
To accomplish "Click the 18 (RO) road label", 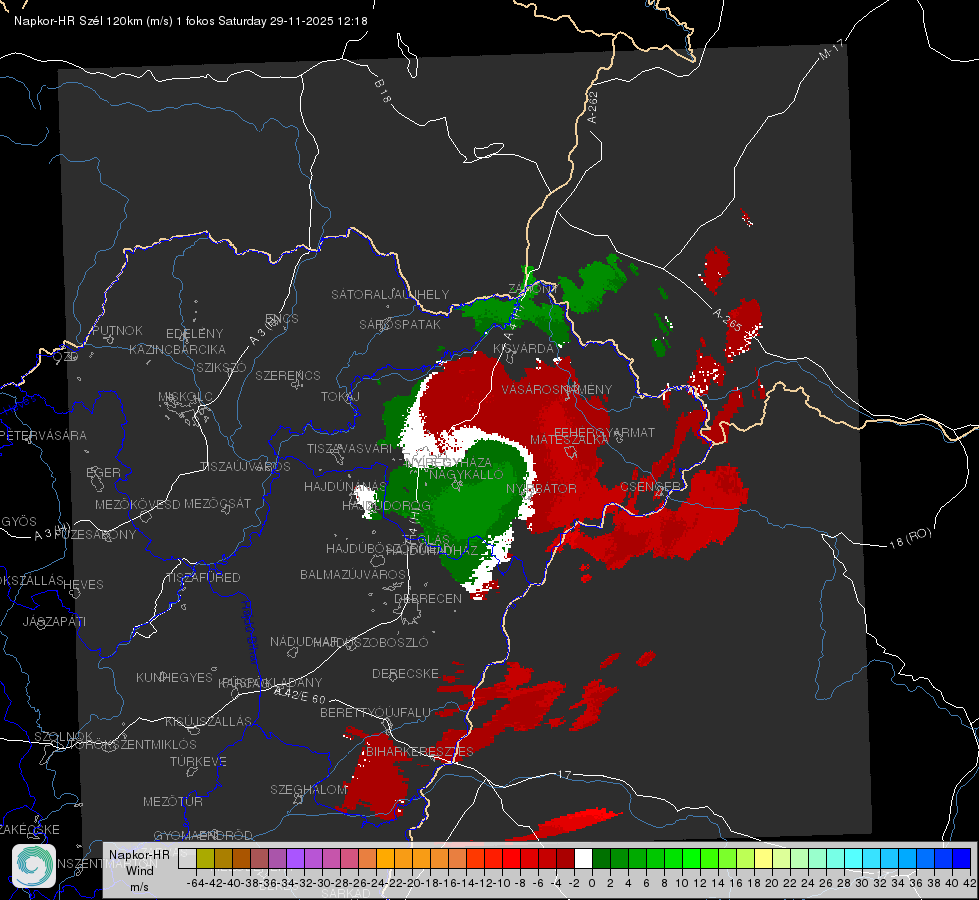I will (x=910, y=538).
